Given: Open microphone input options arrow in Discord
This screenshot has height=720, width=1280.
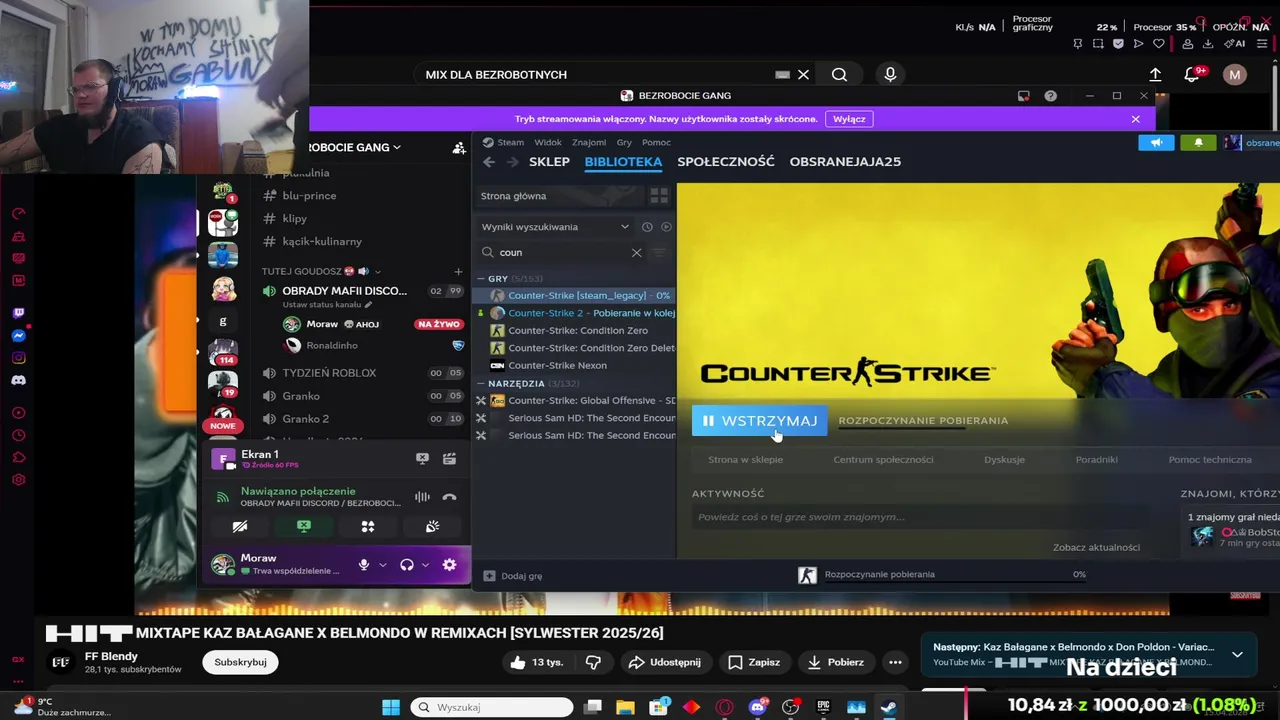Looking at the screenshot, I should (x=382, y=565).
